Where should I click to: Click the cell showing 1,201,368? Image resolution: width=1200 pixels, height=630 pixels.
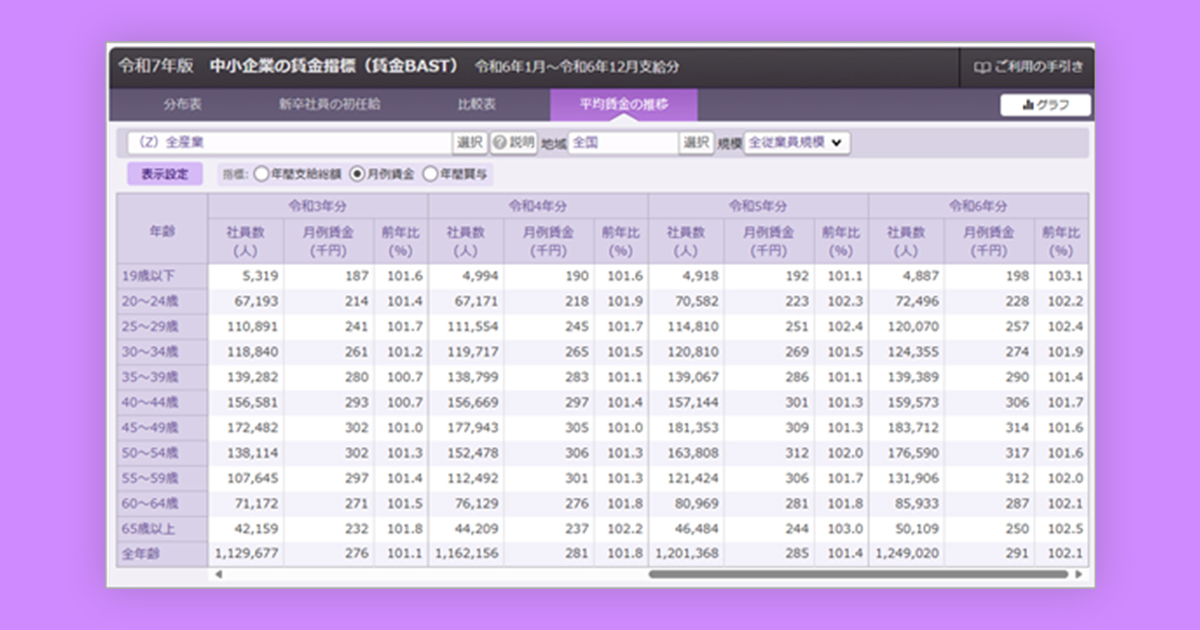pos(686,554)
